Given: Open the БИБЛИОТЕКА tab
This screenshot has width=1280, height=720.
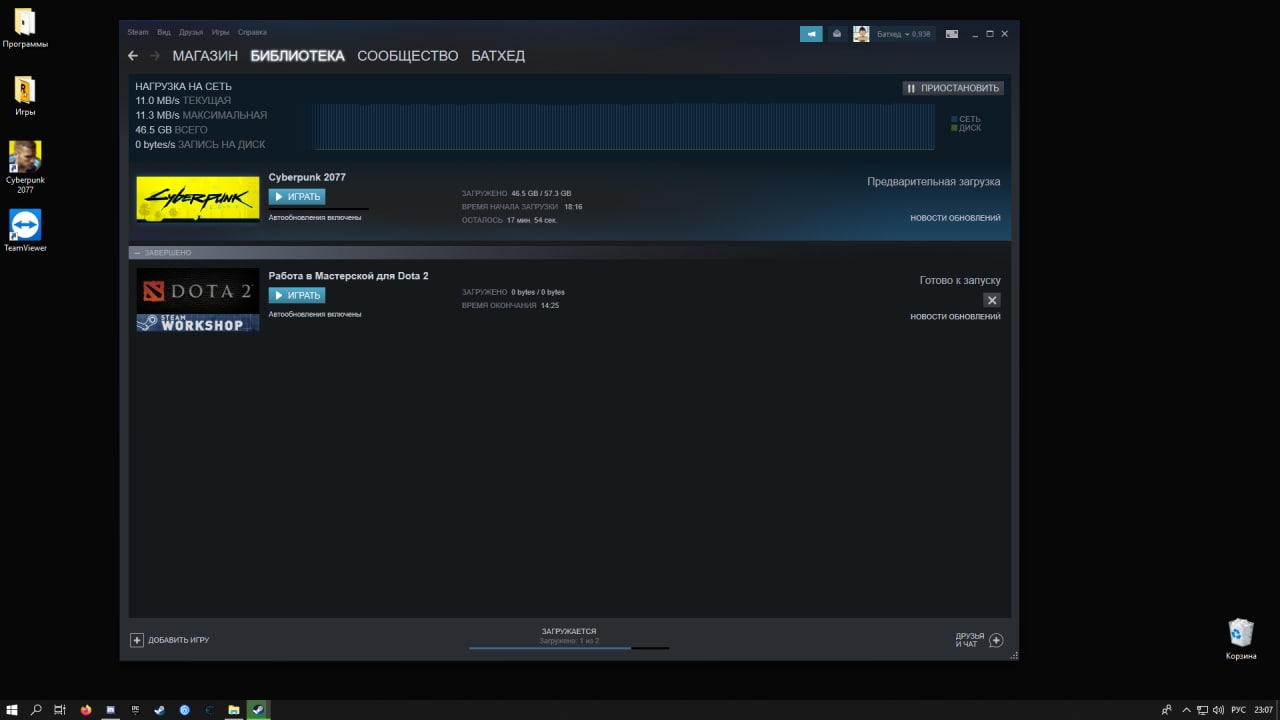Looking at the screenshot, I should [x=298, y=56].
